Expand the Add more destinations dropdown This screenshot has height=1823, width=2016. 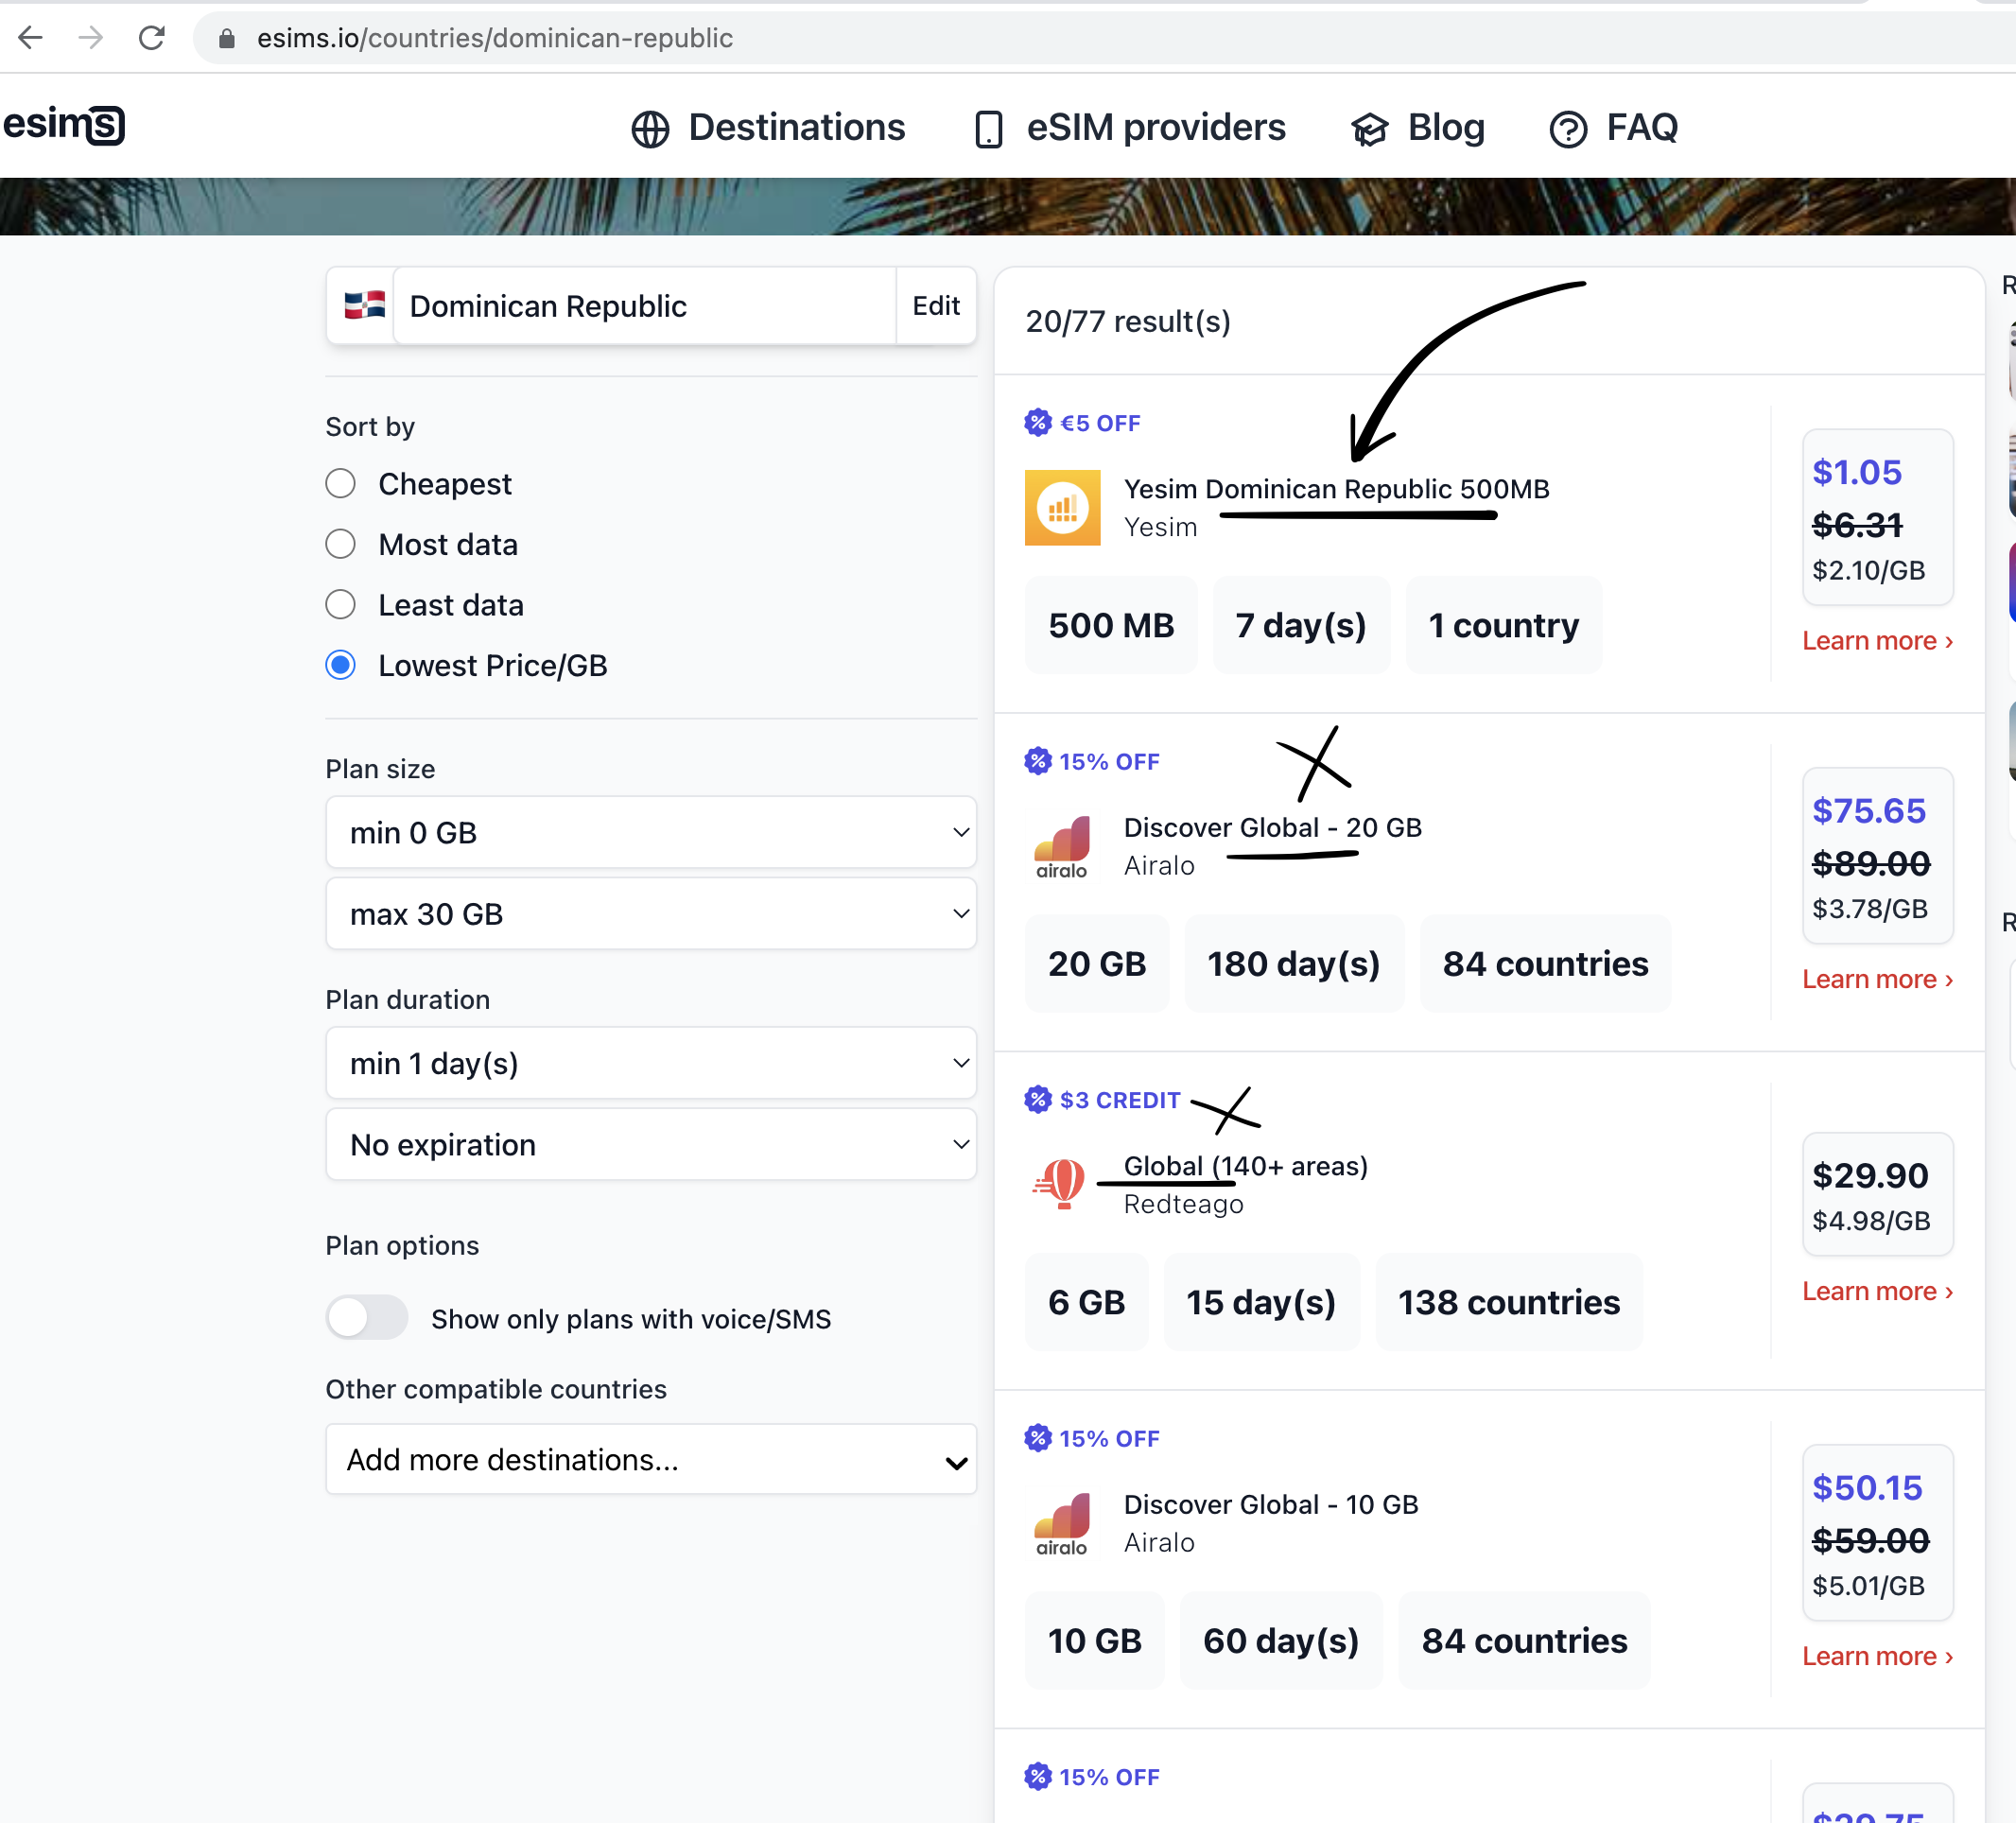pos(651,1459)
